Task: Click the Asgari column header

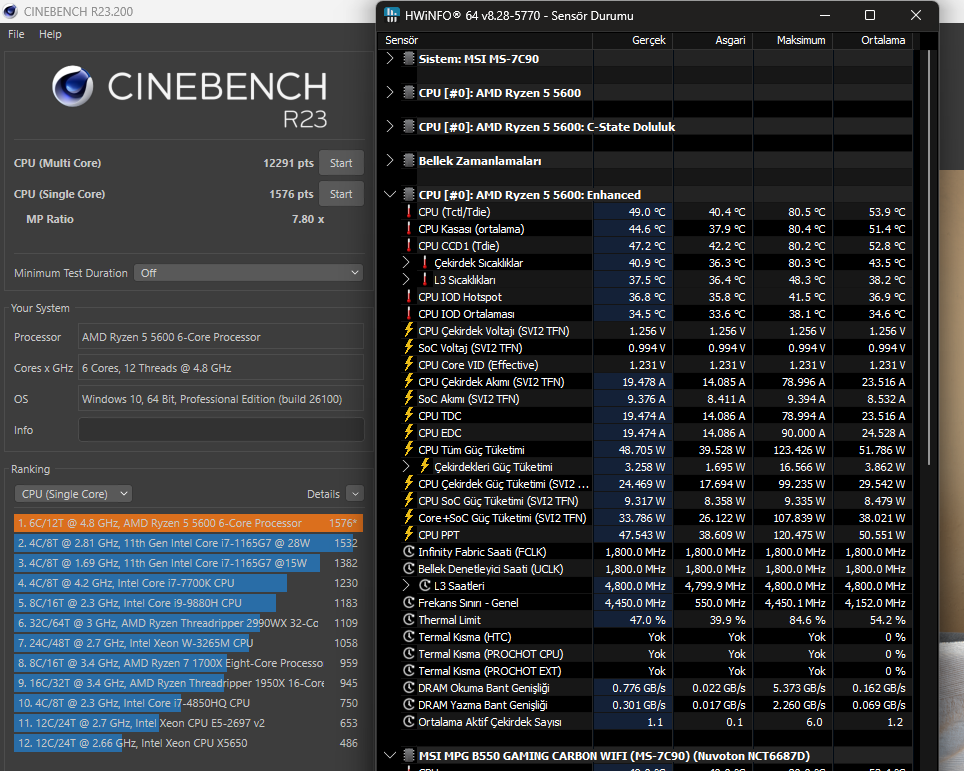Action: point(713,40)
